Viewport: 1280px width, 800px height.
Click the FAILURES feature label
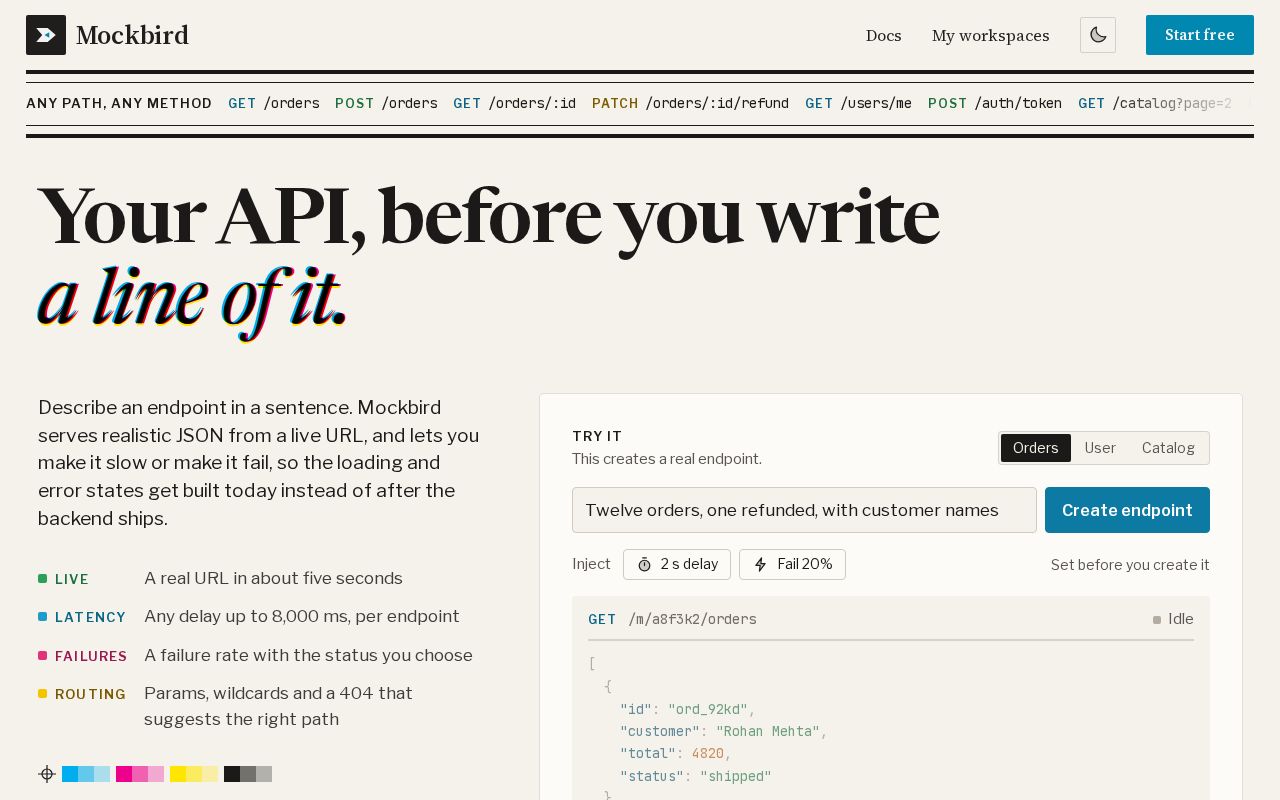click(x=91, y=656)
